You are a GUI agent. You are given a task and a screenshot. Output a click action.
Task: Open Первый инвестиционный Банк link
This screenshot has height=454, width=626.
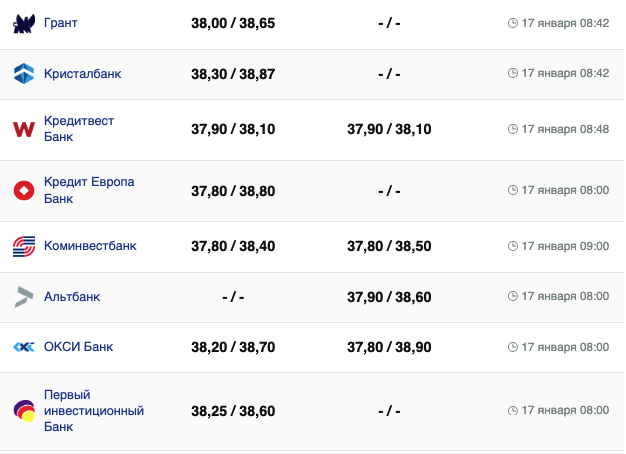pos(94,410)
